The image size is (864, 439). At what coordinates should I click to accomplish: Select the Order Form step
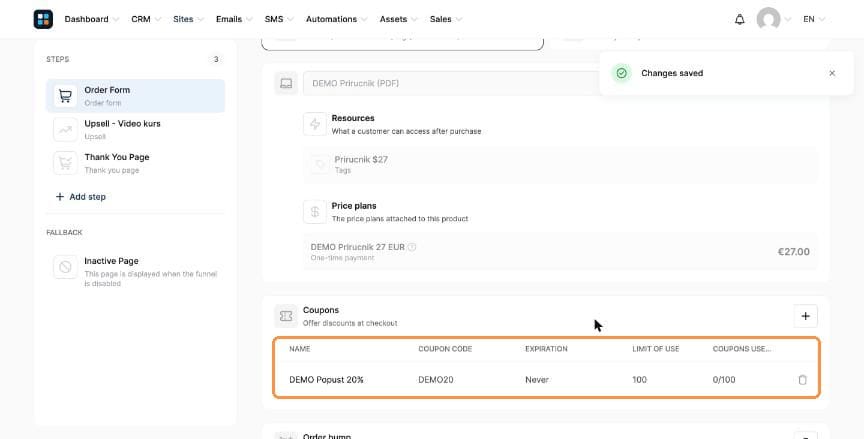[136, 96]
